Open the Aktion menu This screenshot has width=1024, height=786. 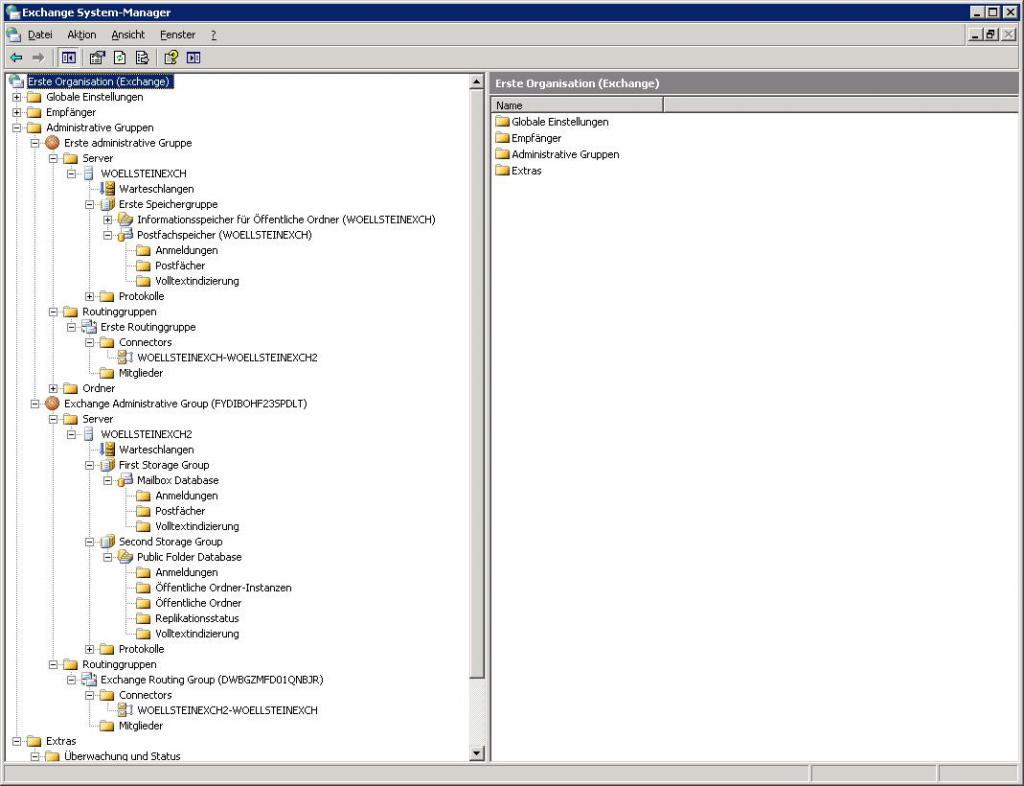pos(82,35)
